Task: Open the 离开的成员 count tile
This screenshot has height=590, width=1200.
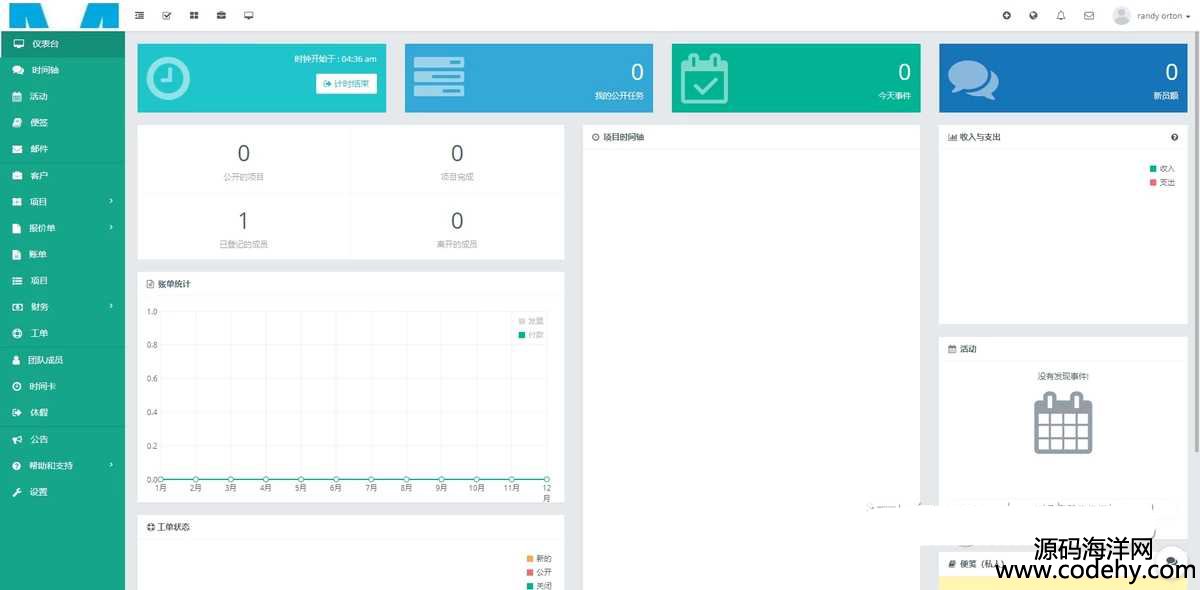Action: [457, 227]
